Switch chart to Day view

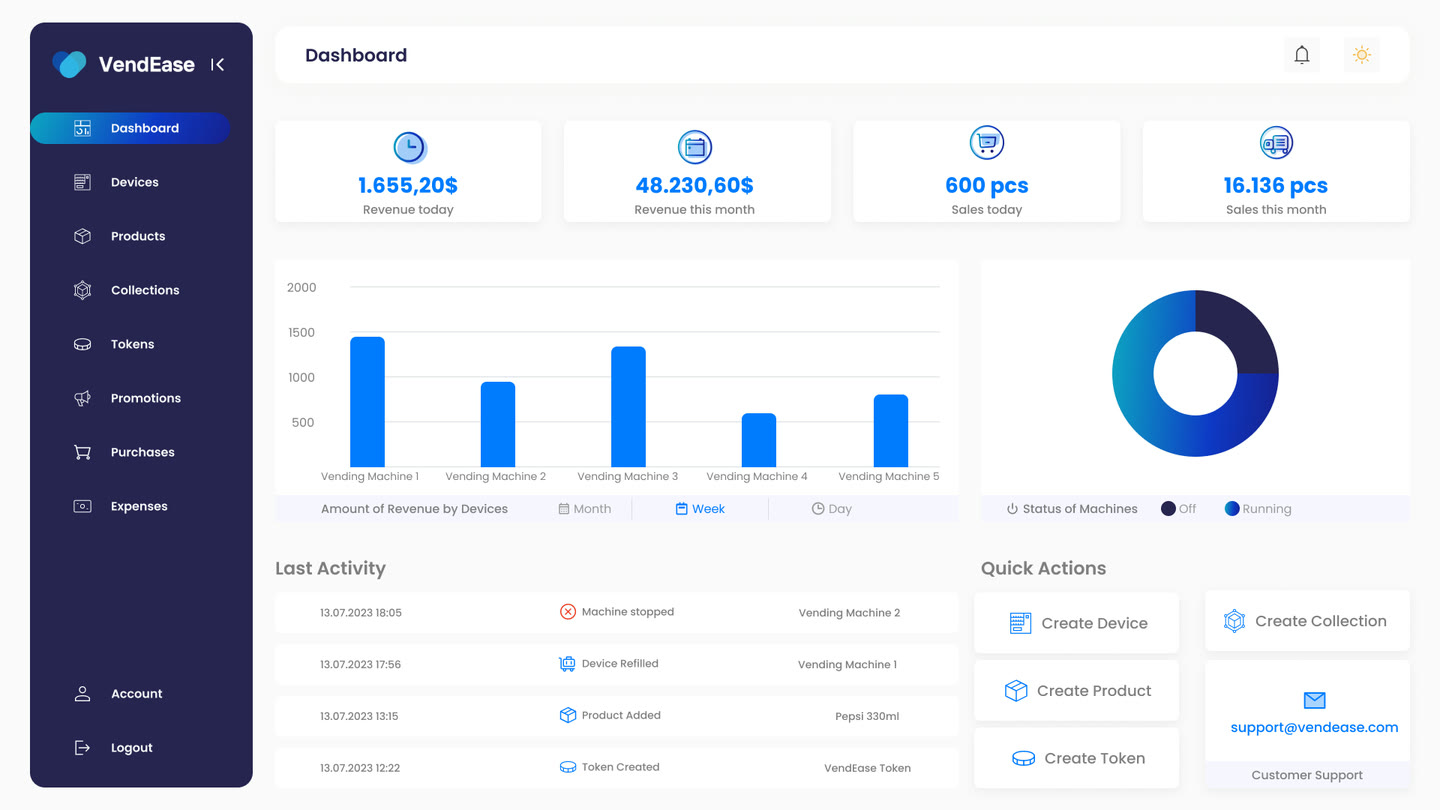click(x=832, y=509)
